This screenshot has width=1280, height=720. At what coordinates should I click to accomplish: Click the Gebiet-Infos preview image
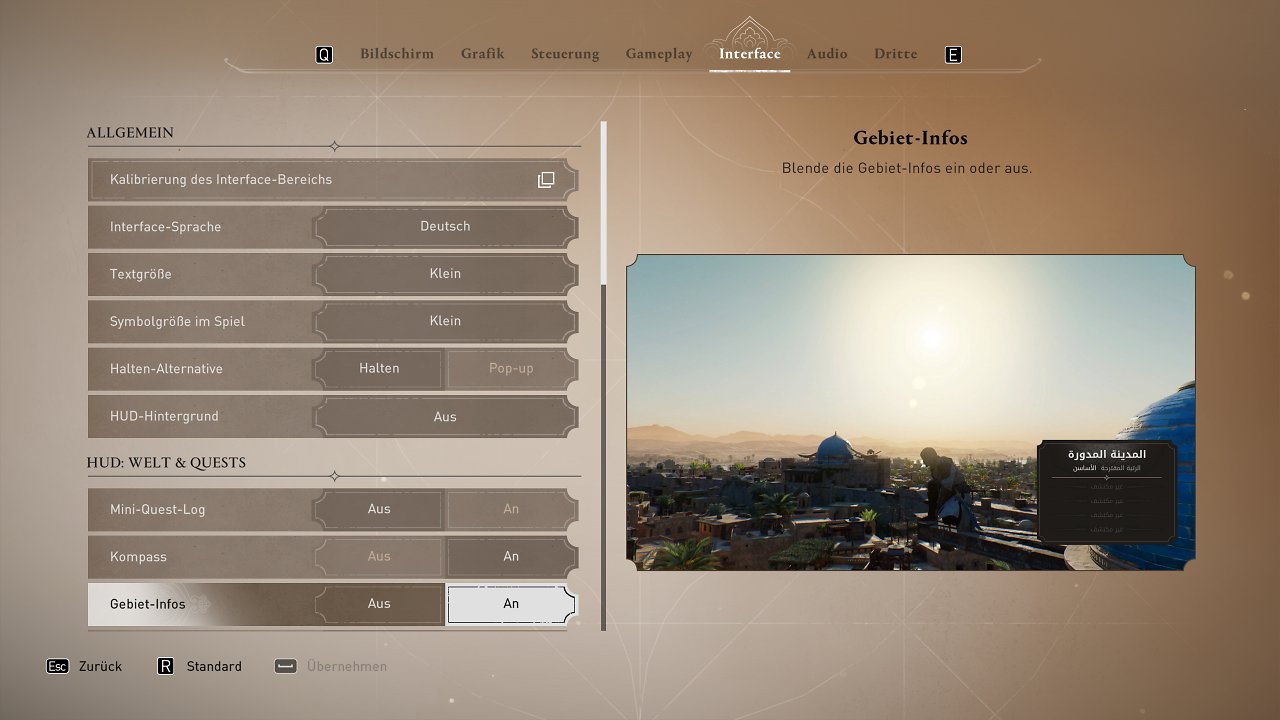click(x=911, y=413)
